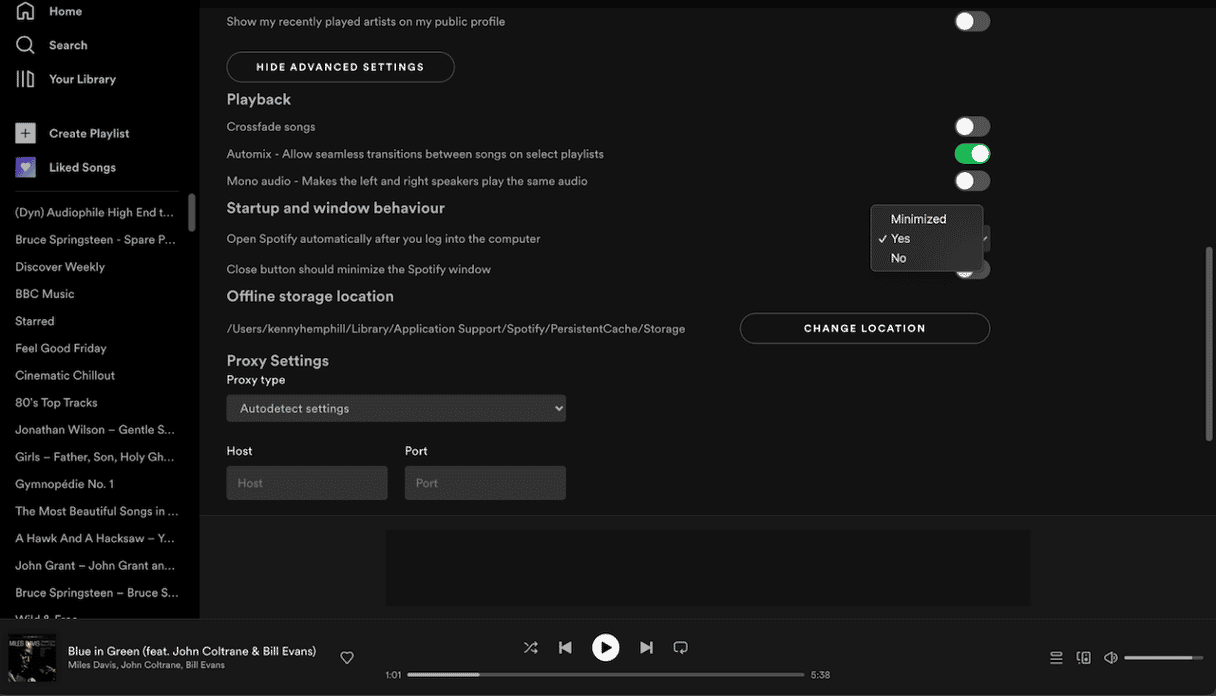Mute the volume with the speaker icon

1110,657
